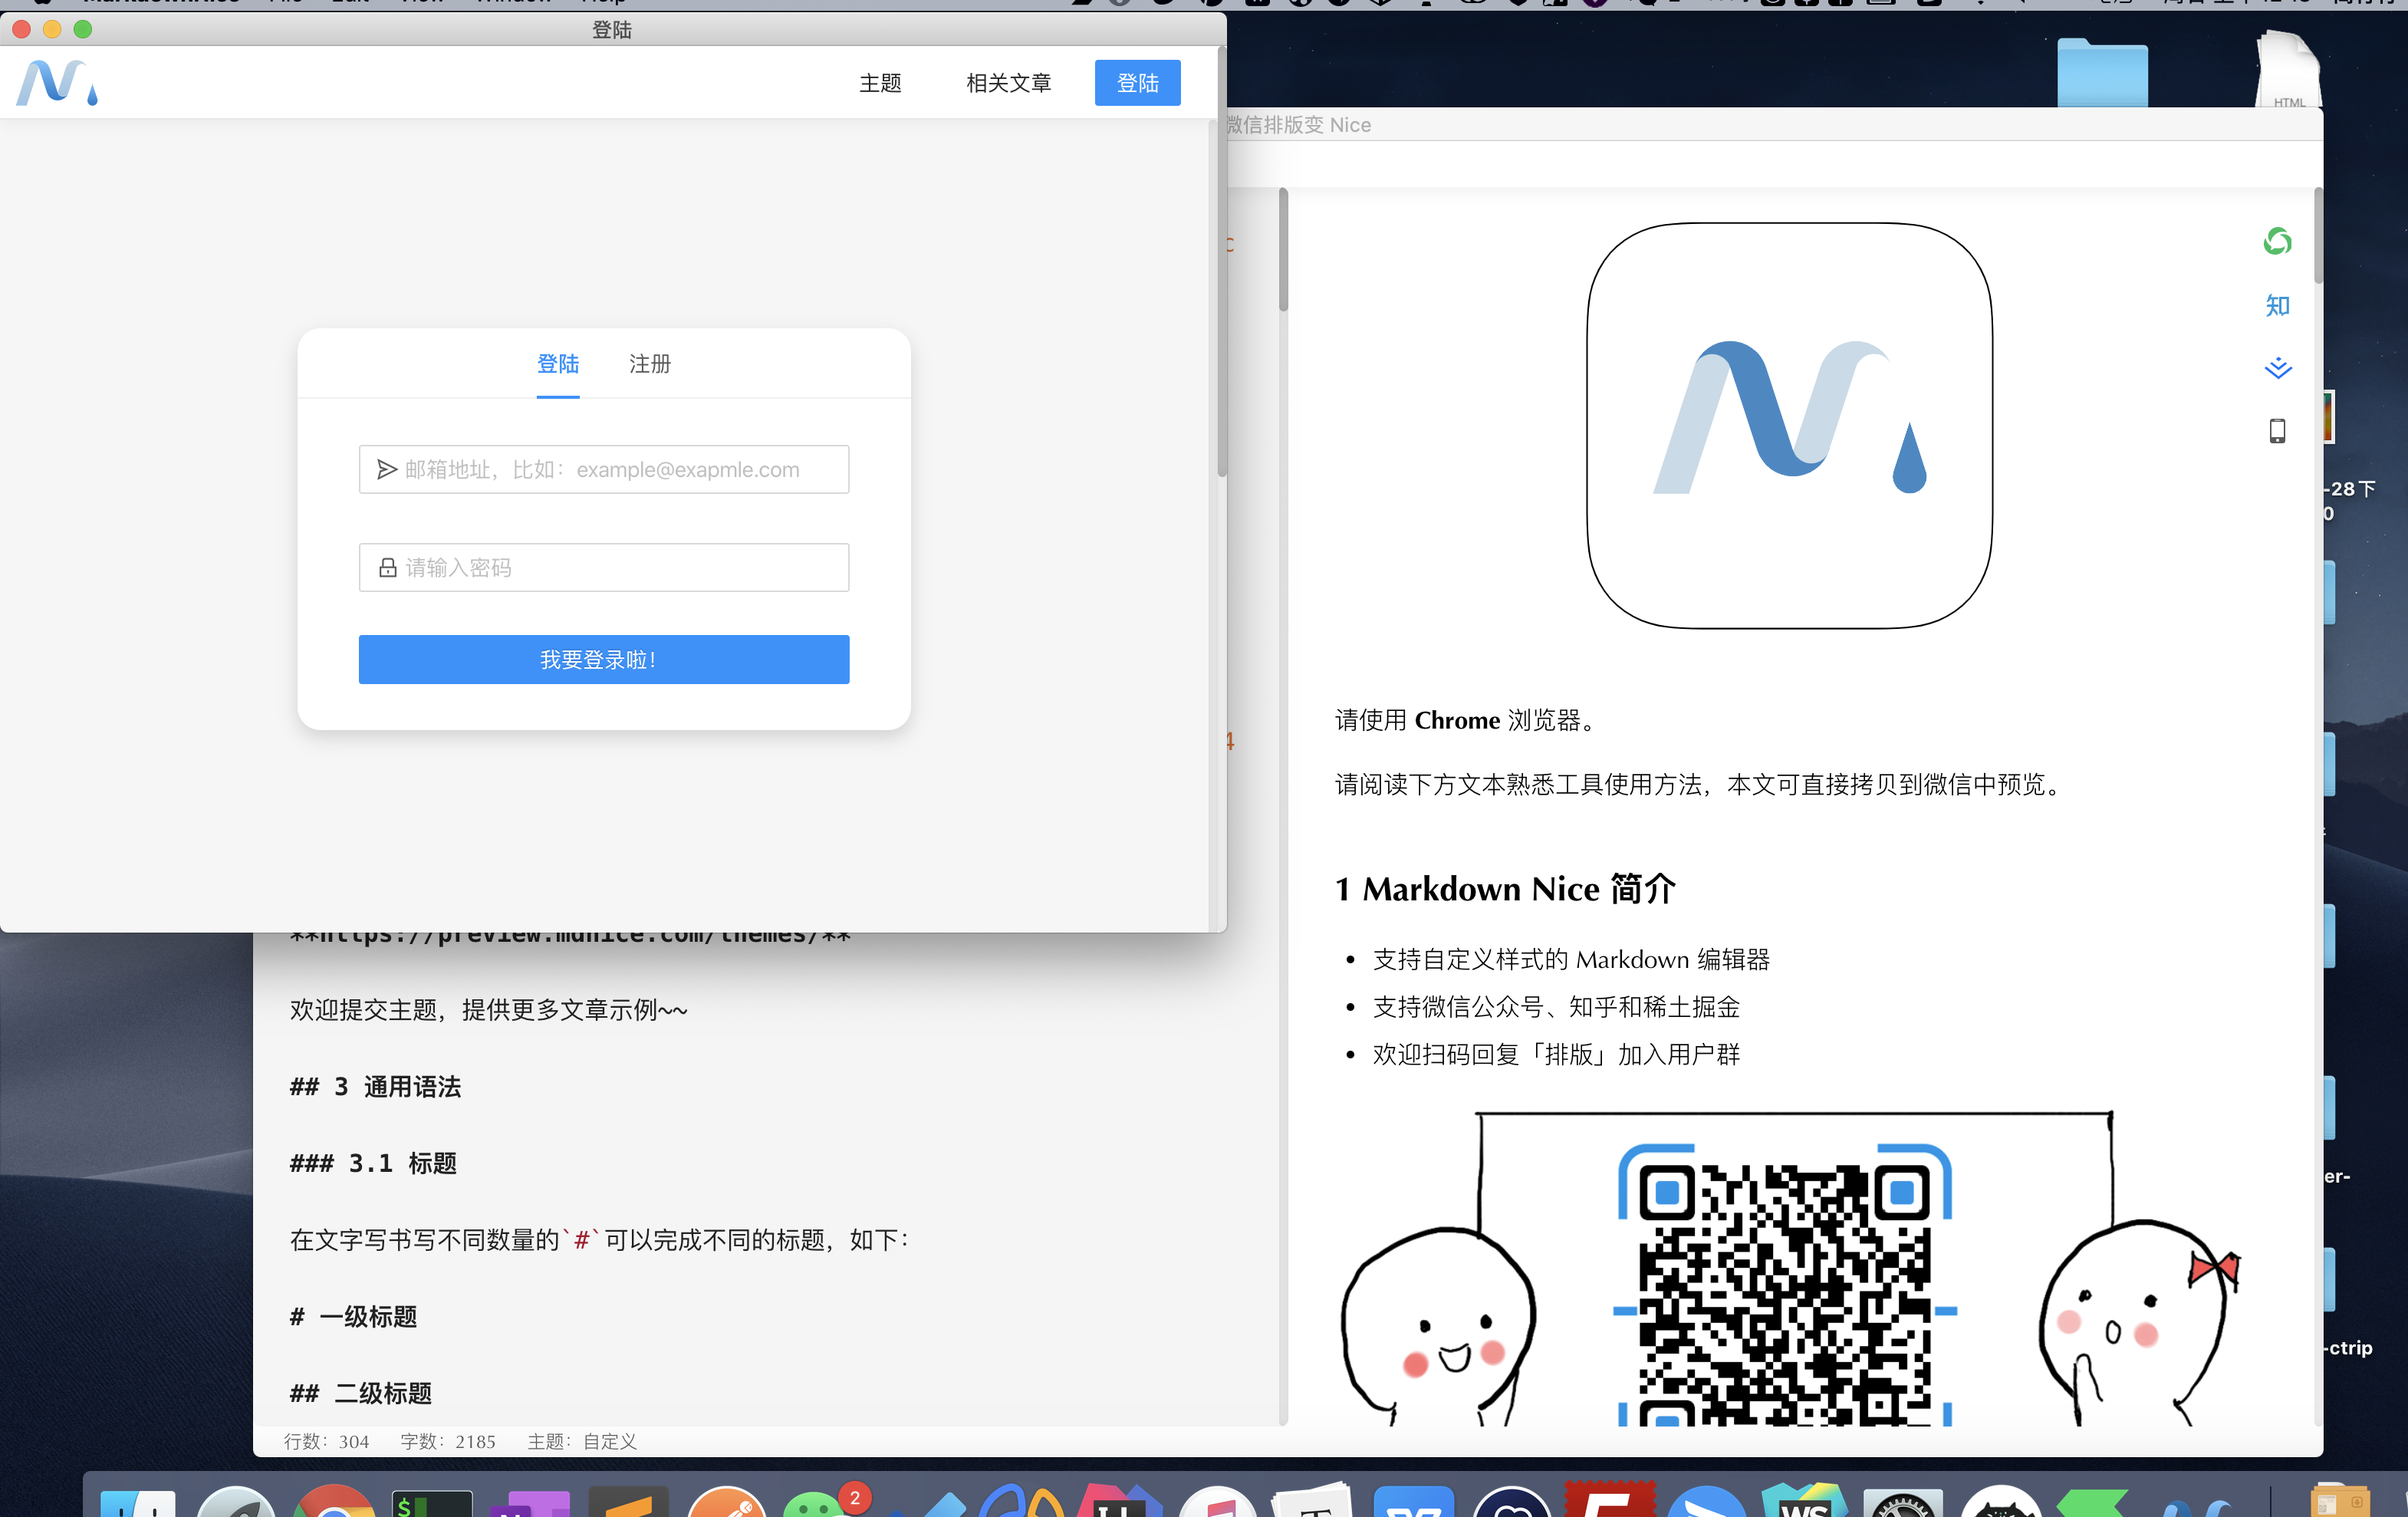This screenshot has height=1517, width=2408.
Task: Switch to the 注册 registration tab
Action: click(x=648, y=364)
